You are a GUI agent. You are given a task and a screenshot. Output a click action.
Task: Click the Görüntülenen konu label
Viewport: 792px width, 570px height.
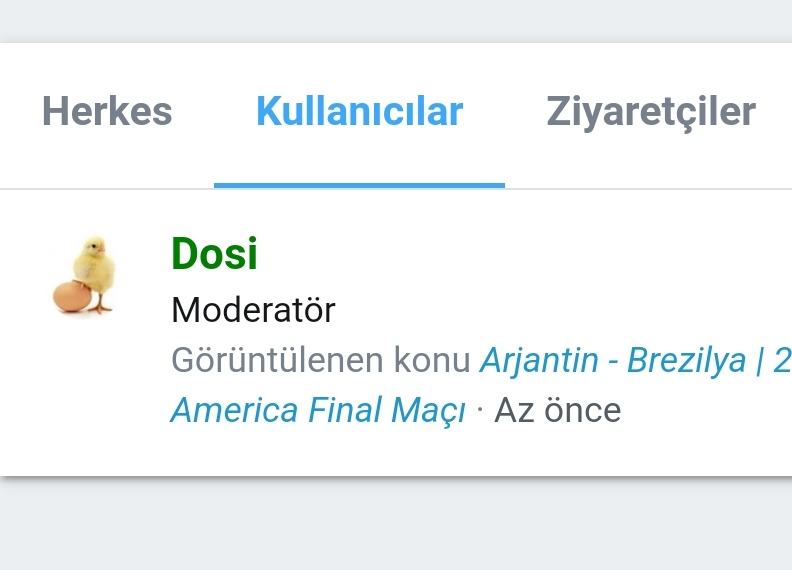321,360
